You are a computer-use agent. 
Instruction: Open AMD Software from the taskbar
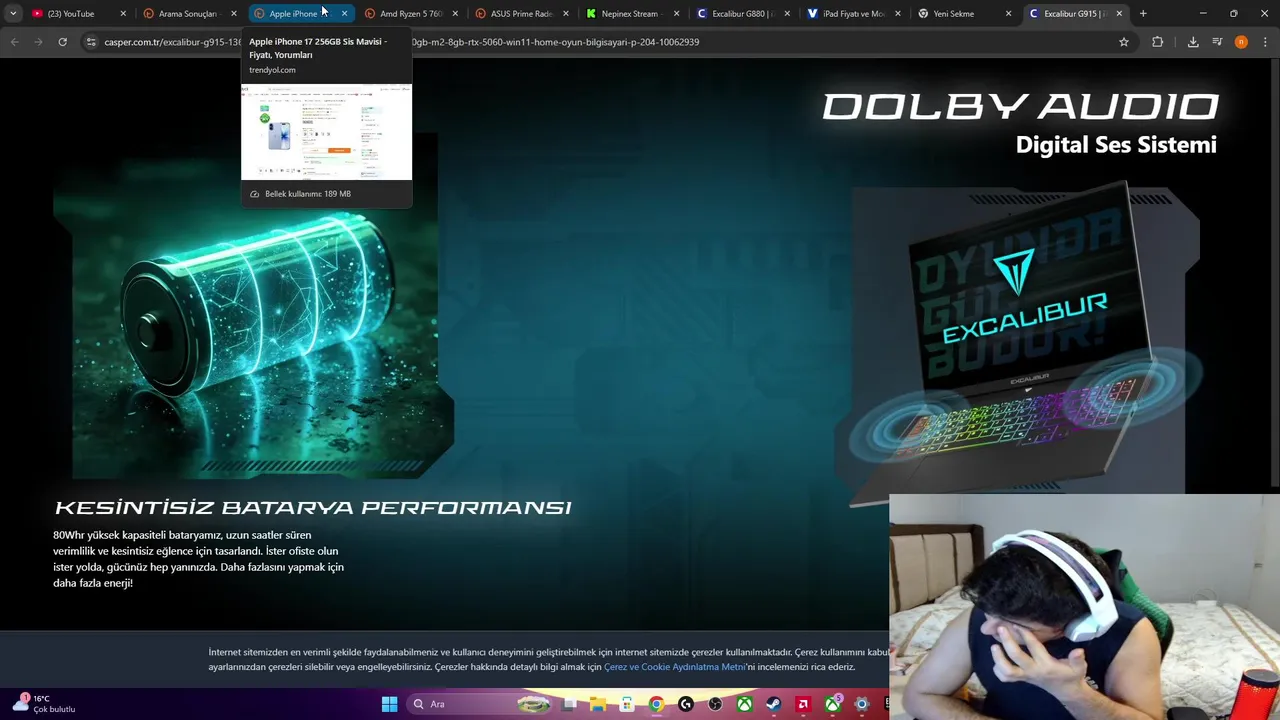[x=803, y=704]
